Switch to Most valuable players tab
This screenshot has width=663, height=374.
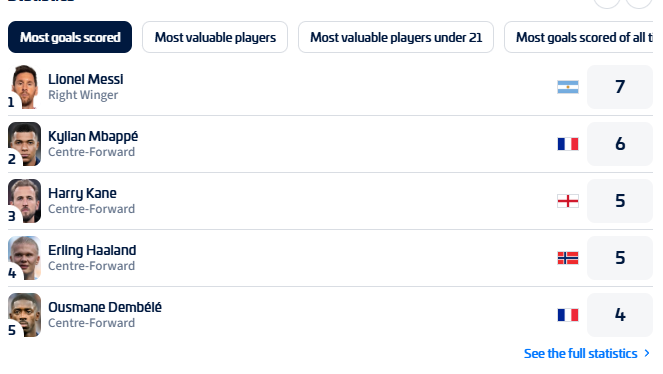pyautogui.click(x=215, y=37)
